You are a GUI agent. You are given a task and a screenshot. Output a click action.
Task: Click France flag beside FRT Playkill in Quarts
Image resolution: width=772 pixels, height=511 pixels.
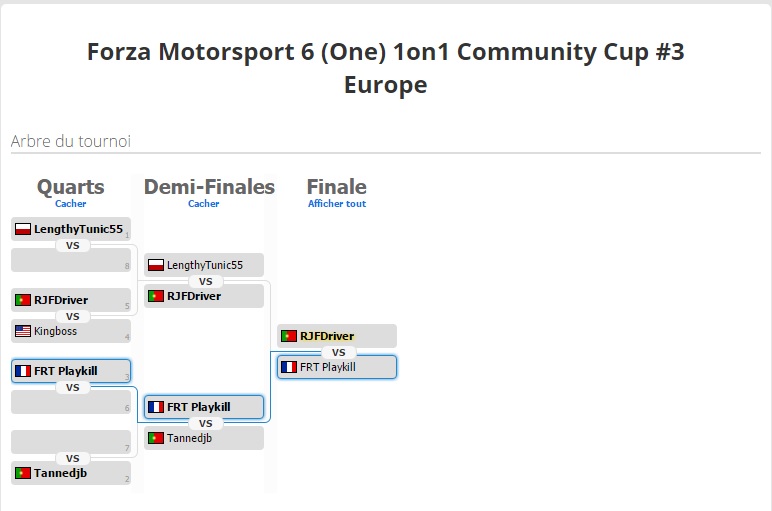pyautogui.click(x=23, y=371)
